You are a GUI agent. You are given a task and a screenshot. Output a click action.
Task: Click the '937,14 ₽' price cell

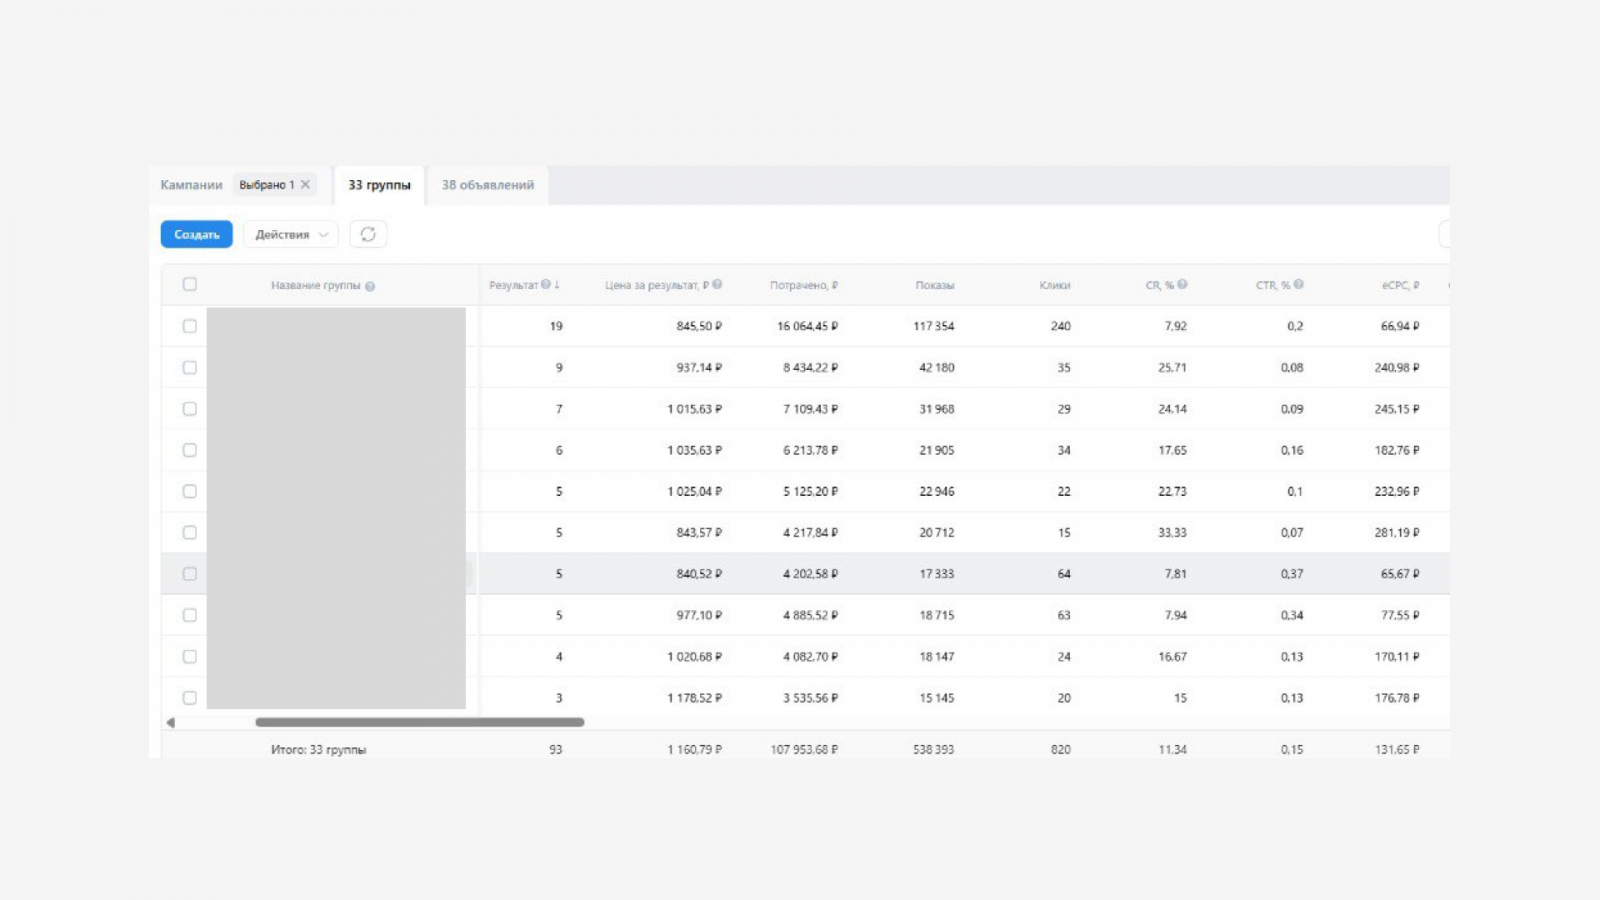pos(699,368)
